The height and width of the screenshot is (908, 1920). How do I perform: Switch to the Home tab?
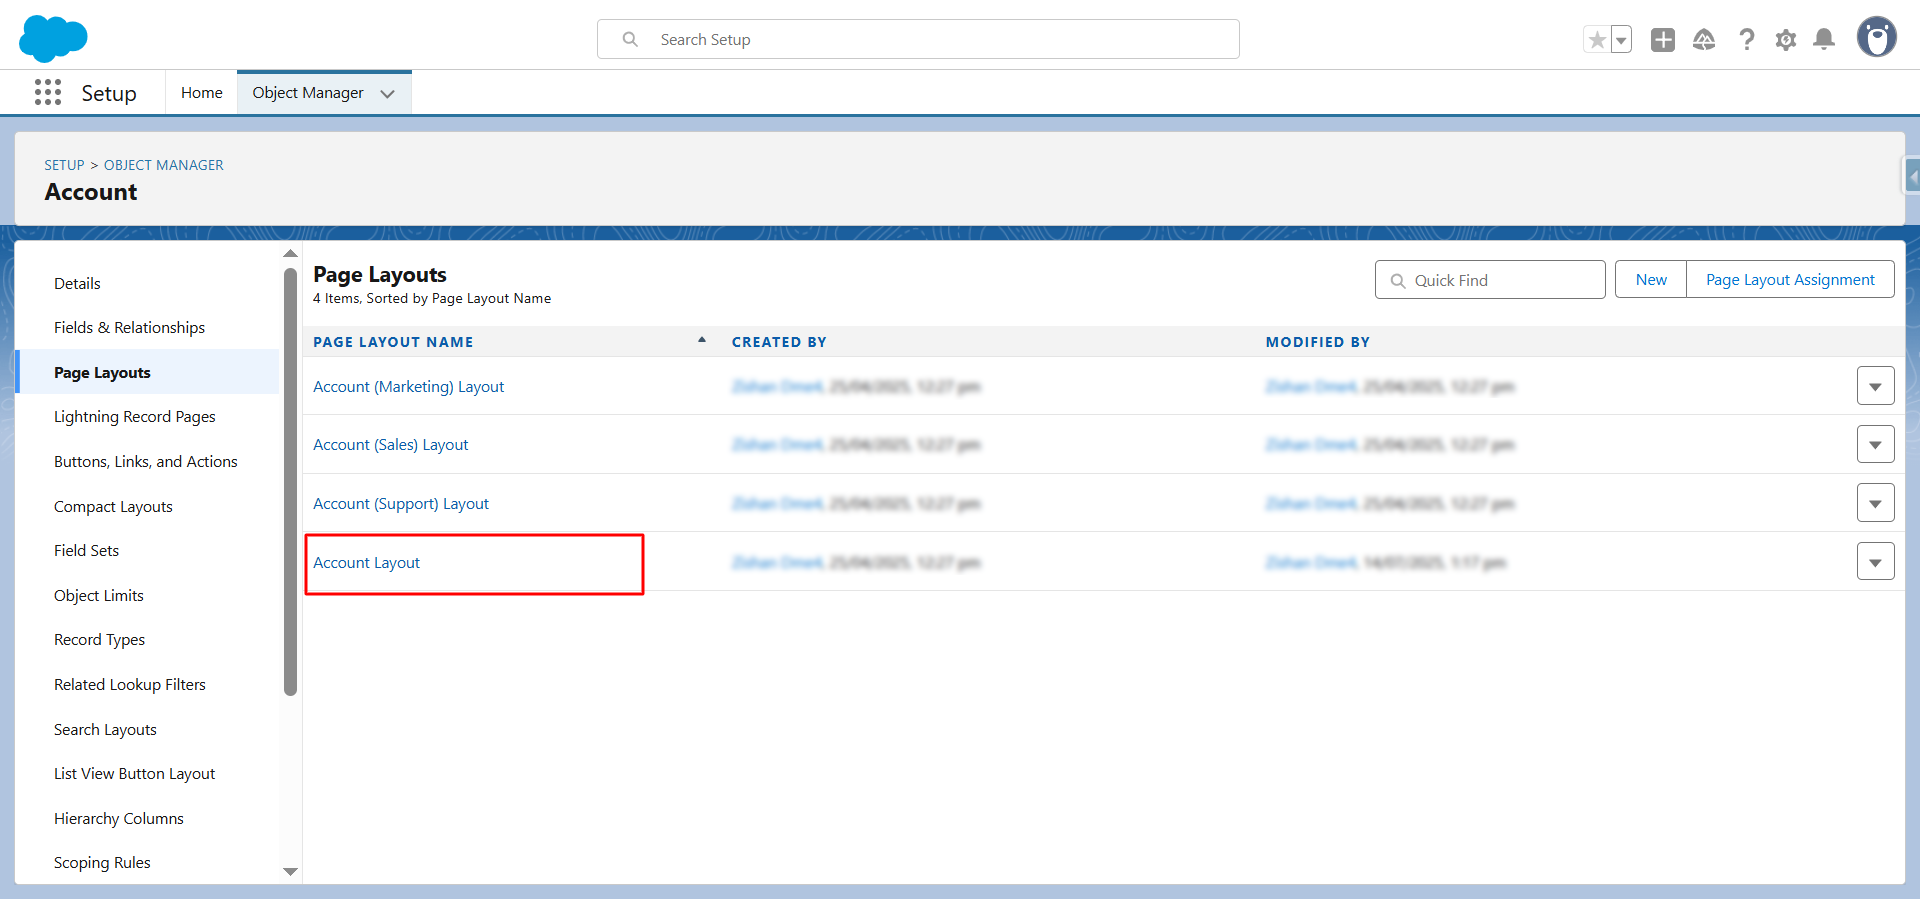202,92
